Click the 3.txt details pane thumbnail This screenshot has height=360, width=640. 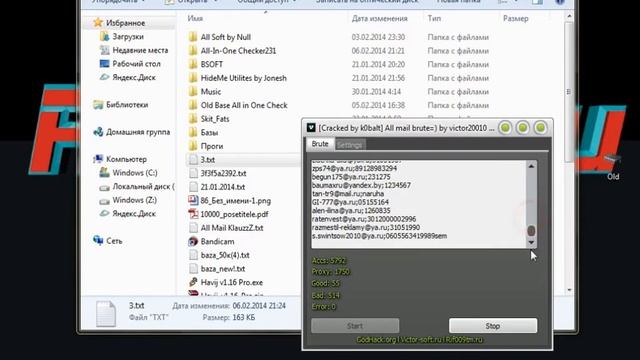point(106,313)
